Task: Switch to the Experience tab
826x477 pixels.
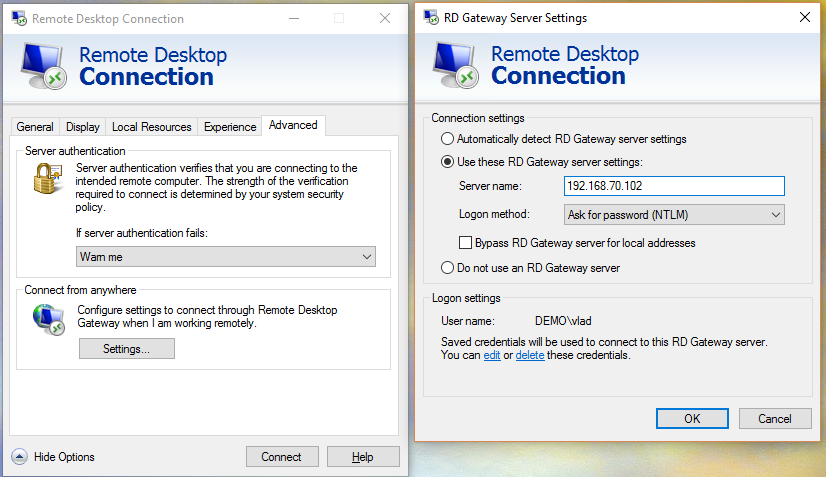Action: (230, 127)
